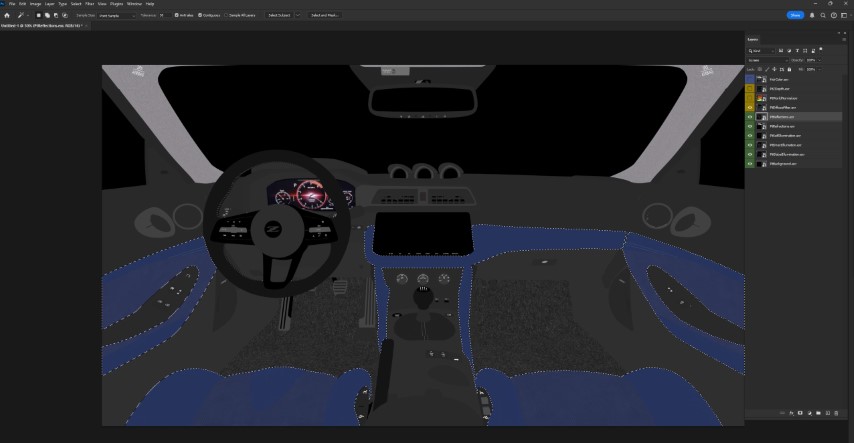Image resolution: width=854 pixels, height=443 pixels.
Task: Toggle the Anti-alias checkbox
Action: point(177,15)
